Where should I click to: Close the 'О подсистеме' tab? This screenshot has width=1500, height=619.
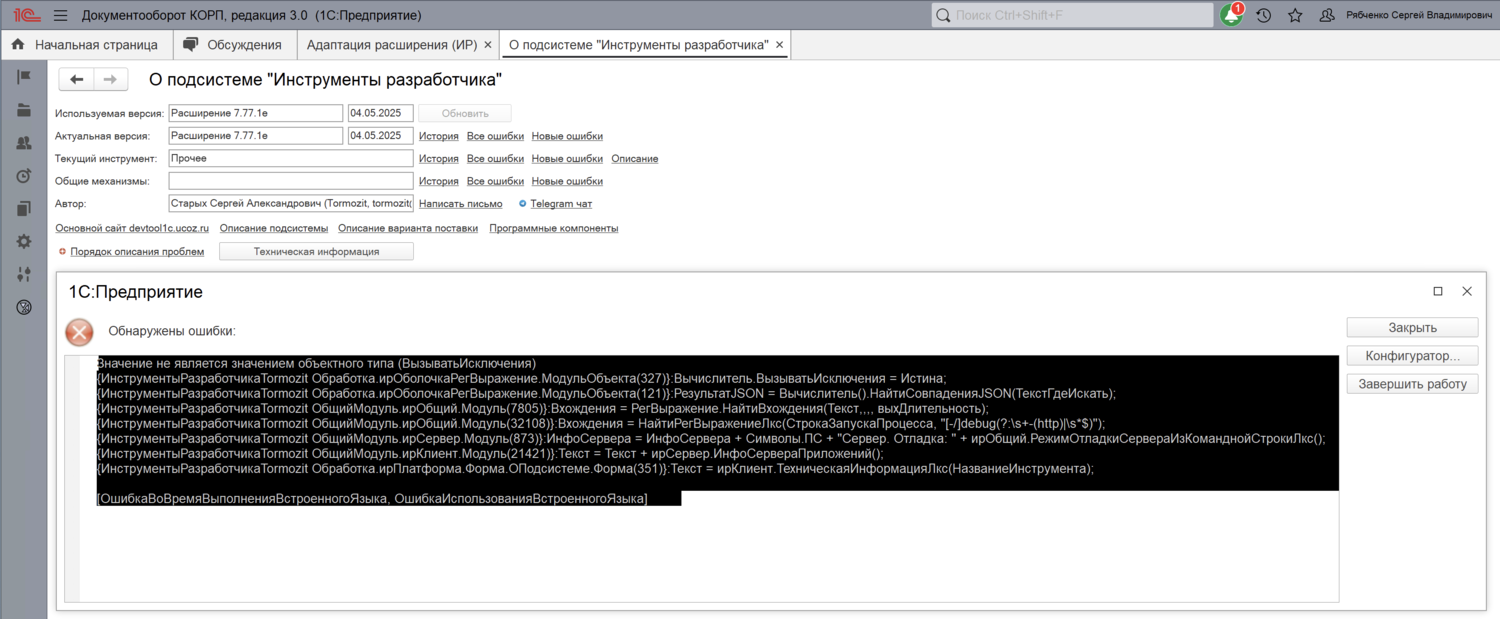tap(780, 45)
